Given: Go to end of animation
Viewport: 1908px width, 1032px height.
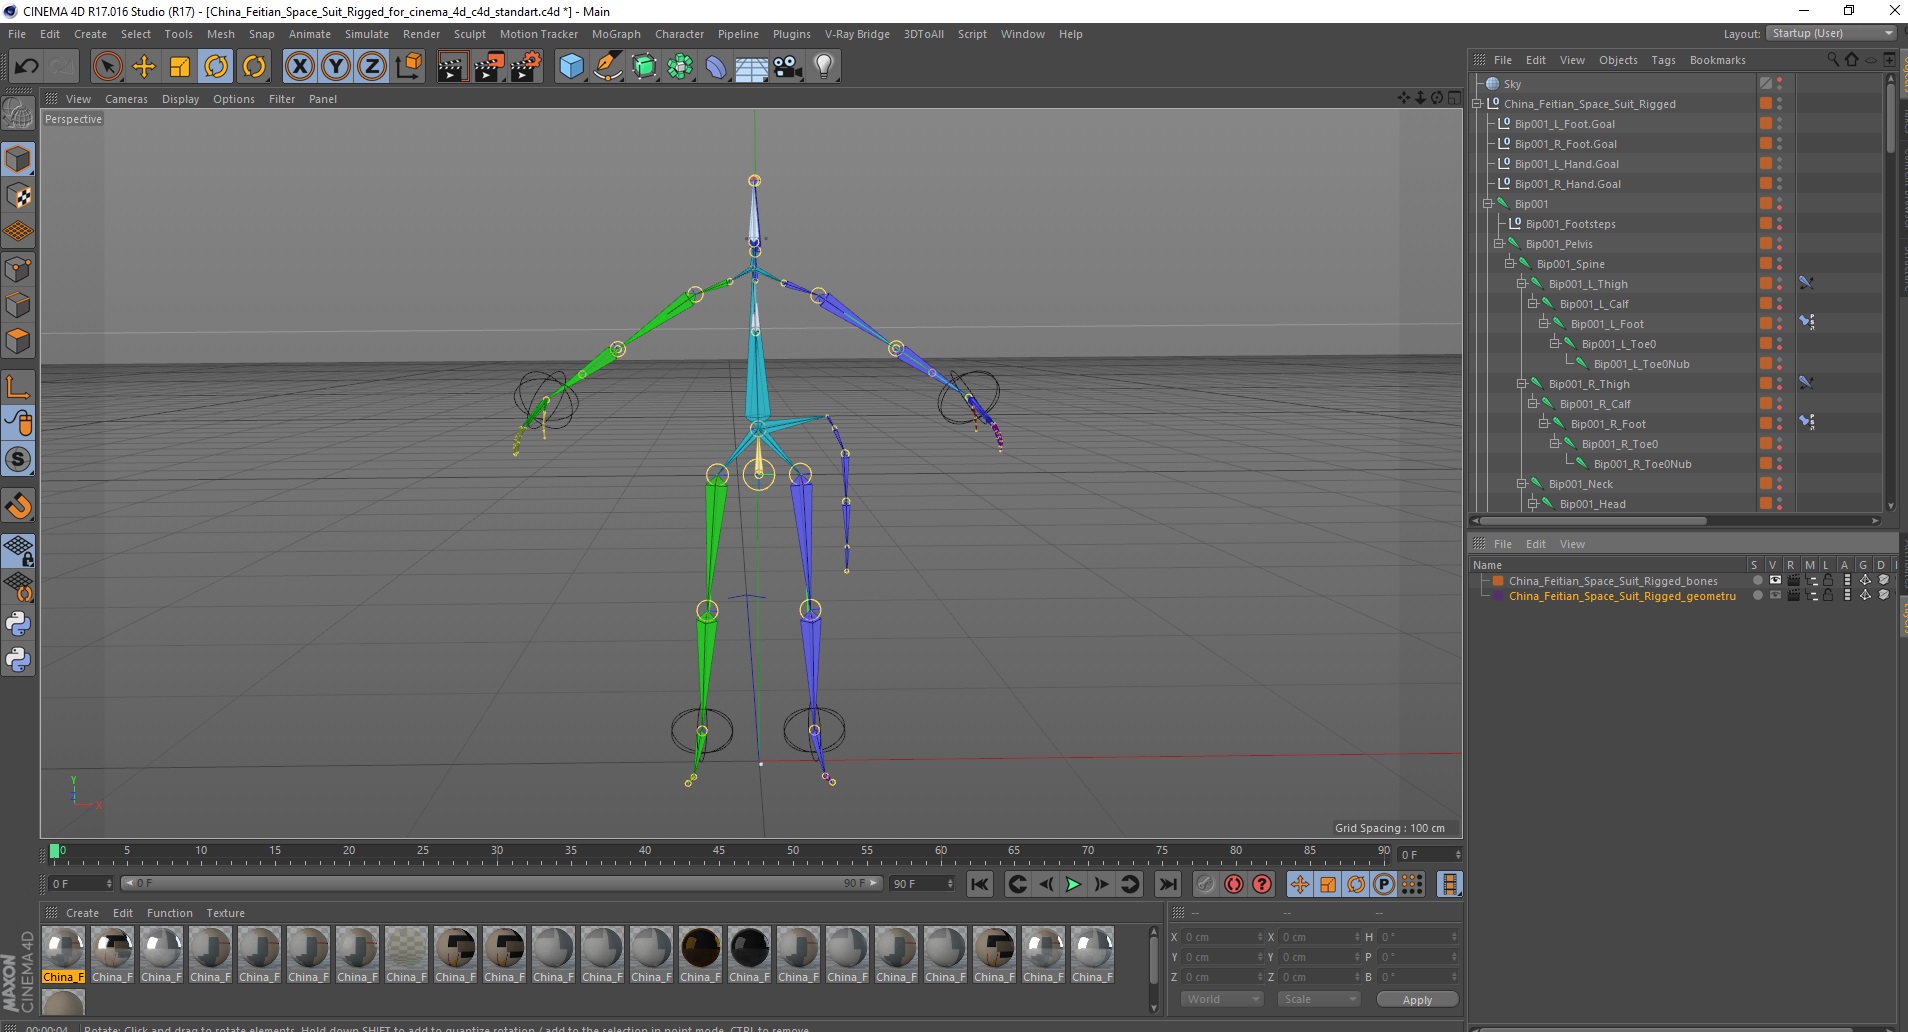Looking at the screenshot, I should click(1167, 884).
